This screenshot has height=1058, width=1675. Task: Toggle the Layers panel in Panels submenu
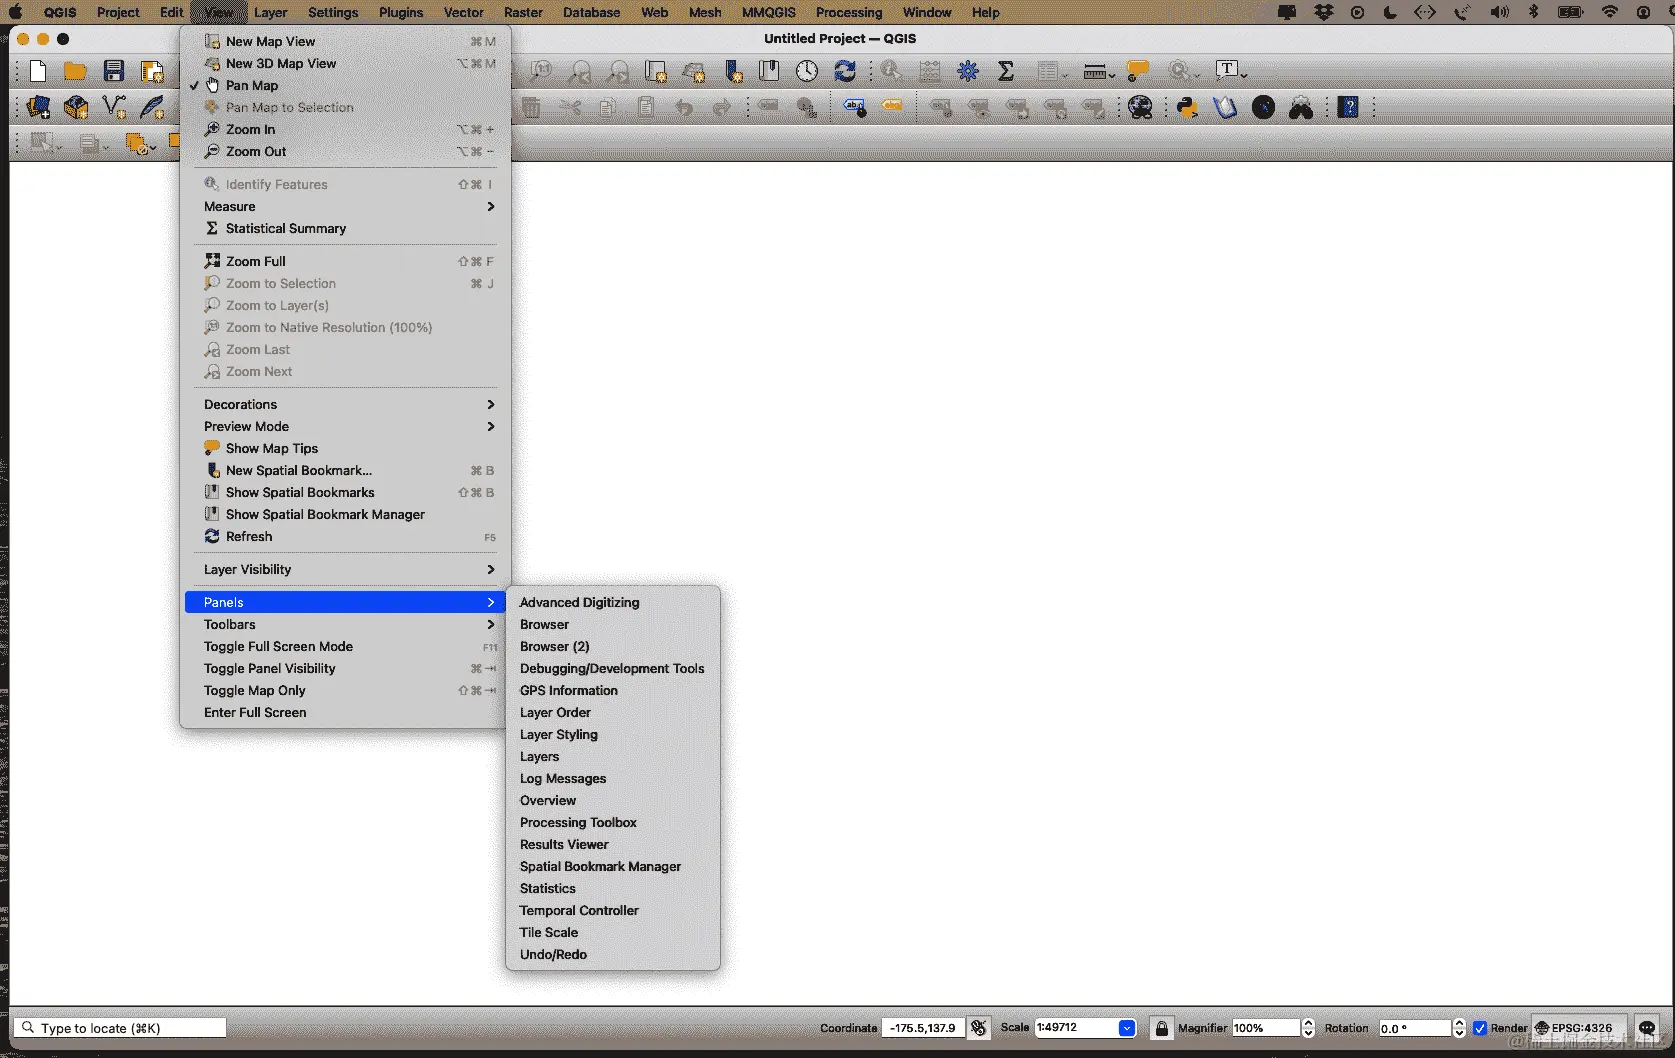click(x=613, y=756)
